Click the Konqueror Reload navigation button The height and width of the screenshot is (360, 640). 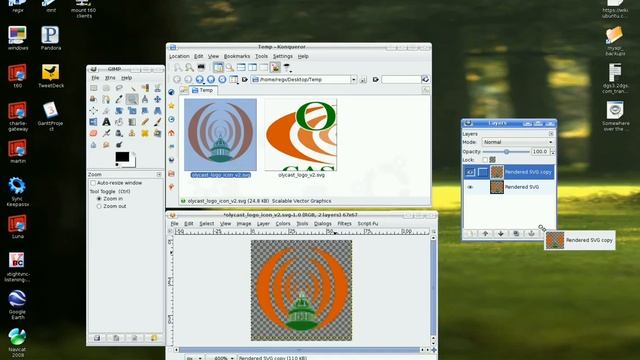222,79
